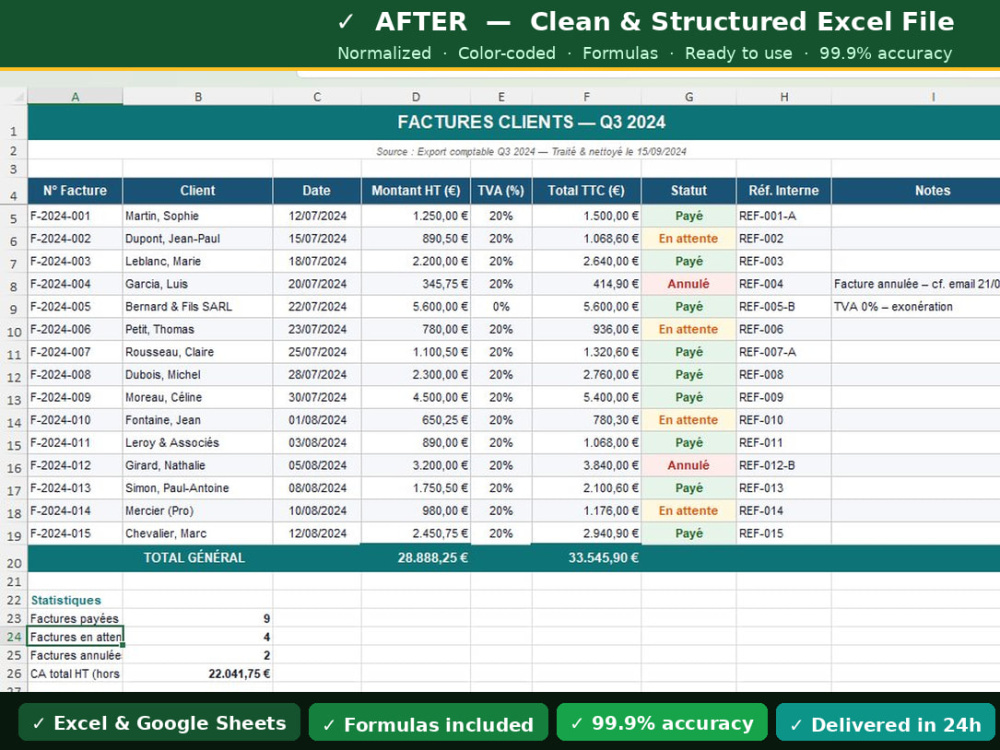Viewport: 1000px width, 750px height.
Task: Click the Montant HT (€) header cell
Action: (x=416, y=191)
